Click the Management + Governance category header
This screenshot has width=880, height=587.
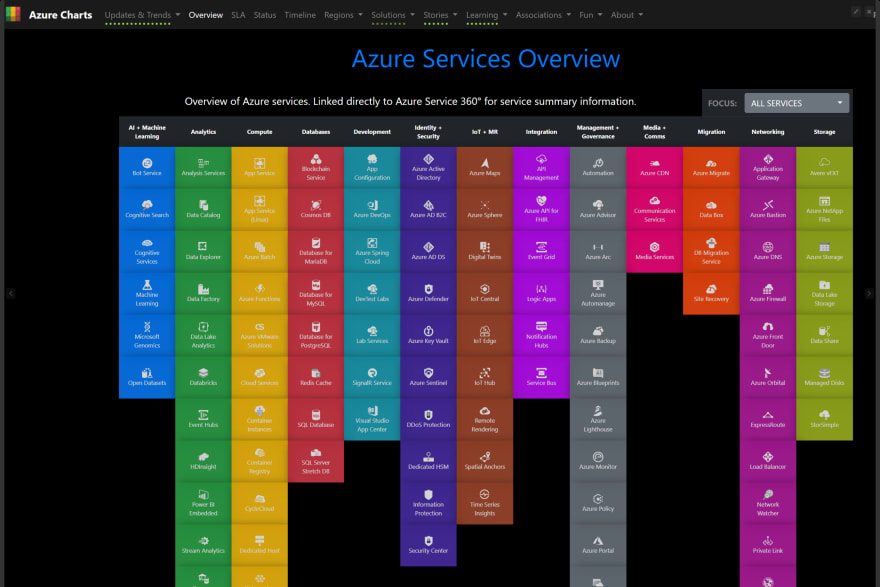pos(598,132)
